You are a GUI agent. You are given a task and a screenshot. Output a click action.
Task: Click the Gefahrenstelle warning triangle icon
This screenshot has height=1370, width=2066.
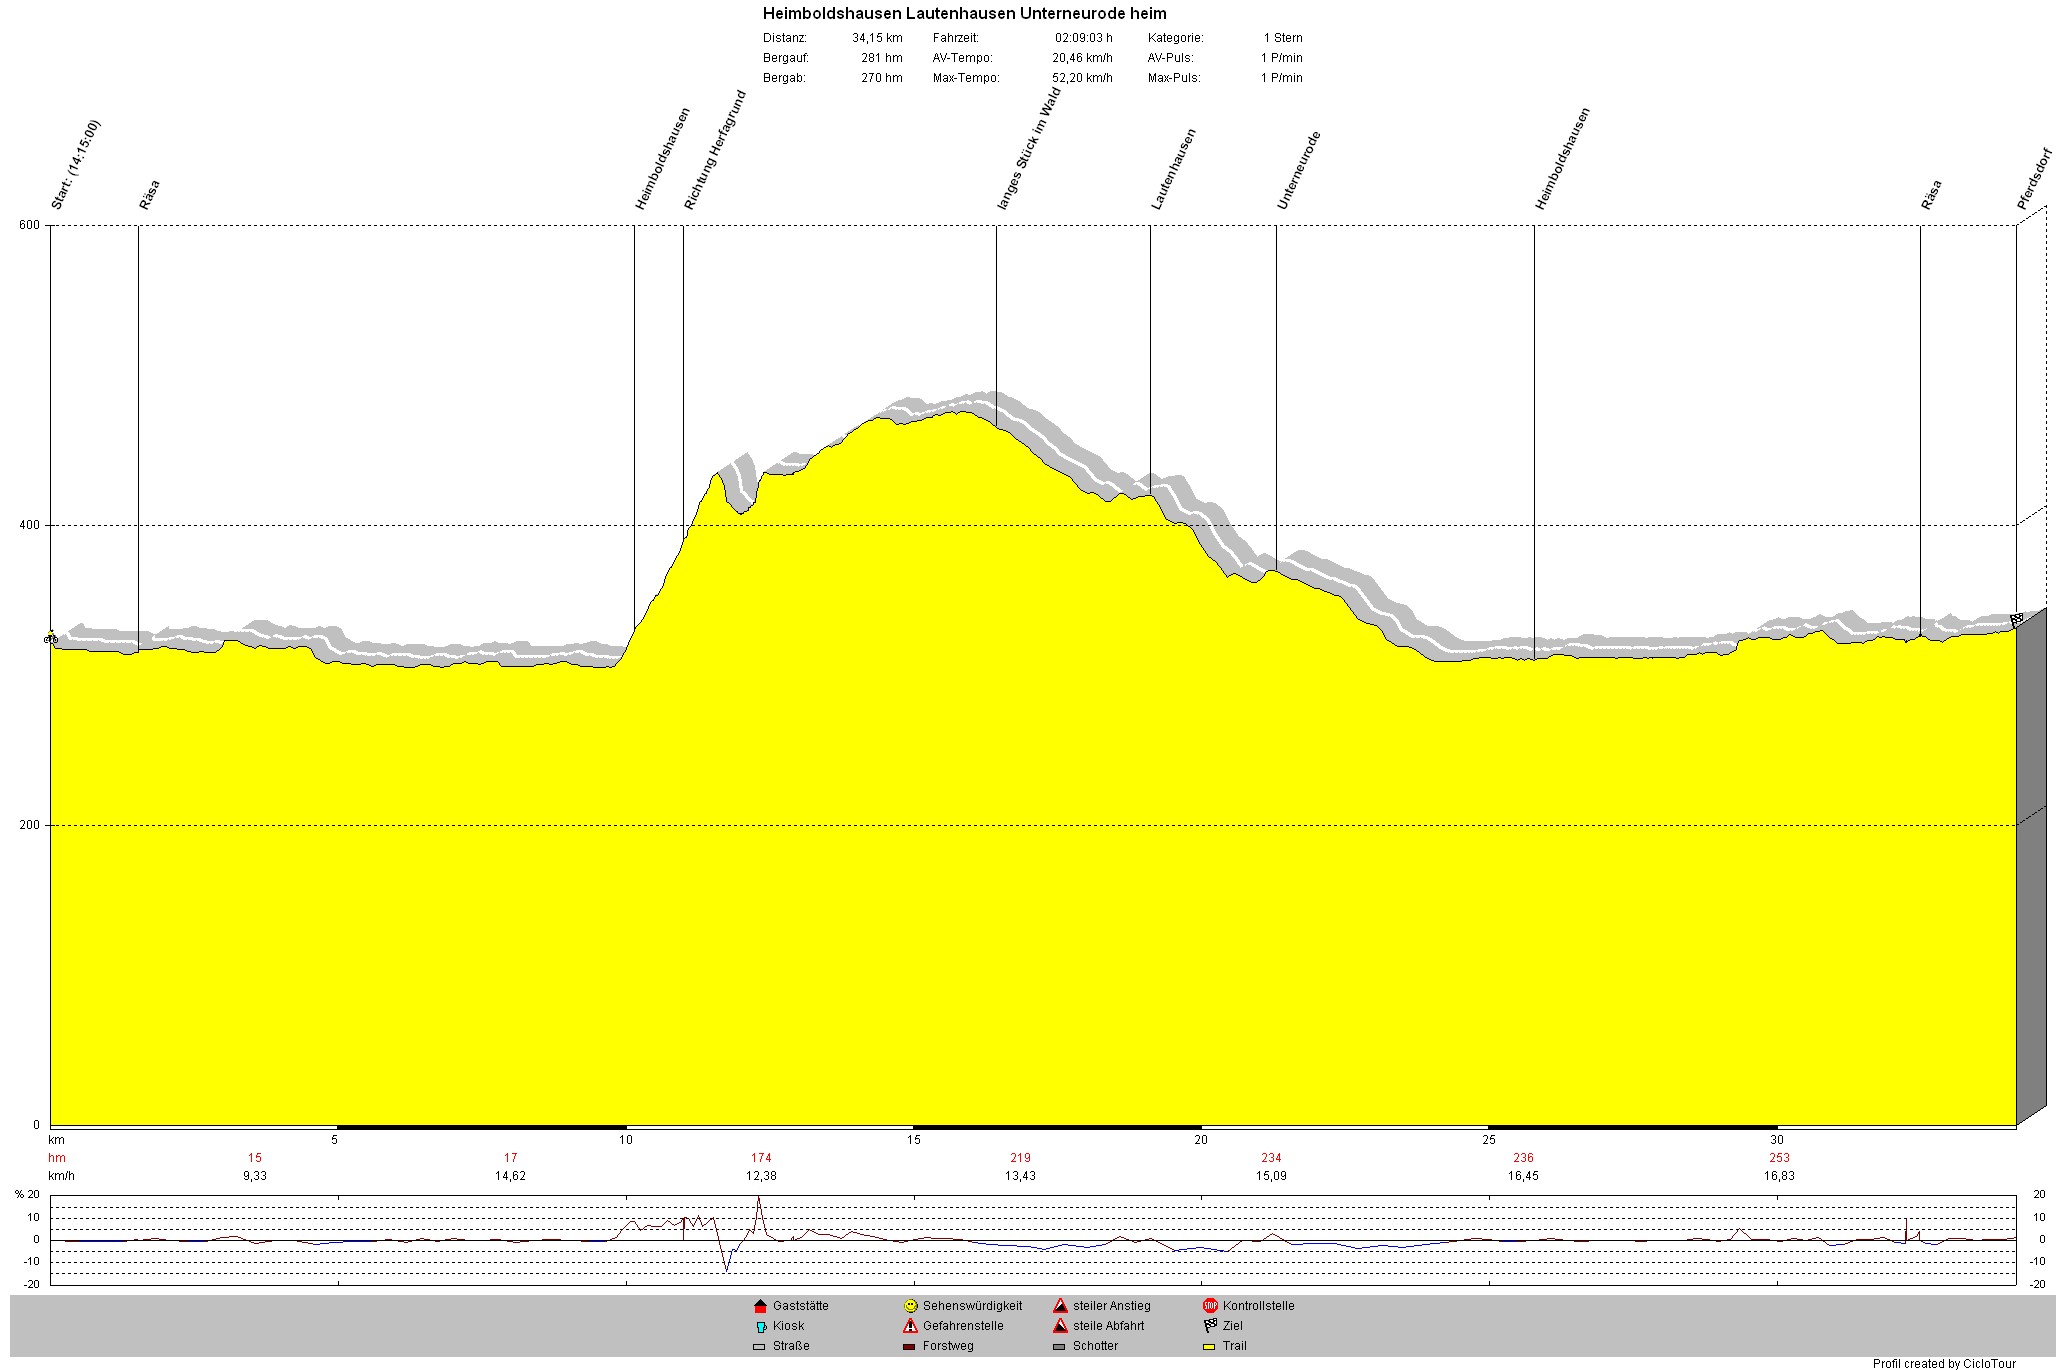pos(910,1326)
